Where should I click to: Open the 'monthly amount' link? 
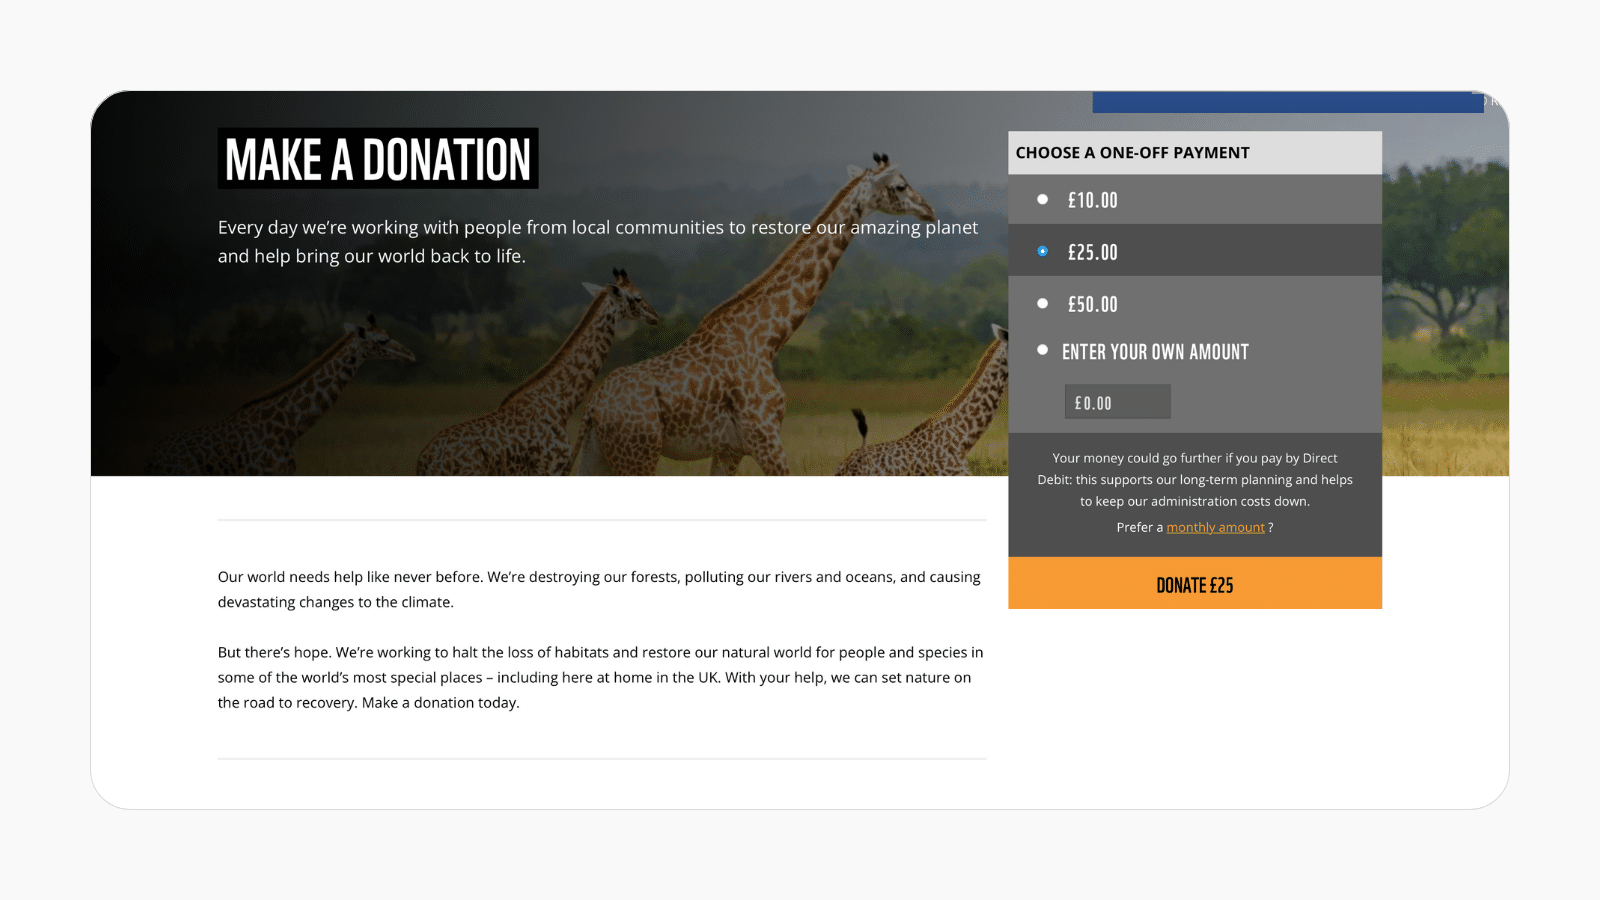tap(1215, 528)
